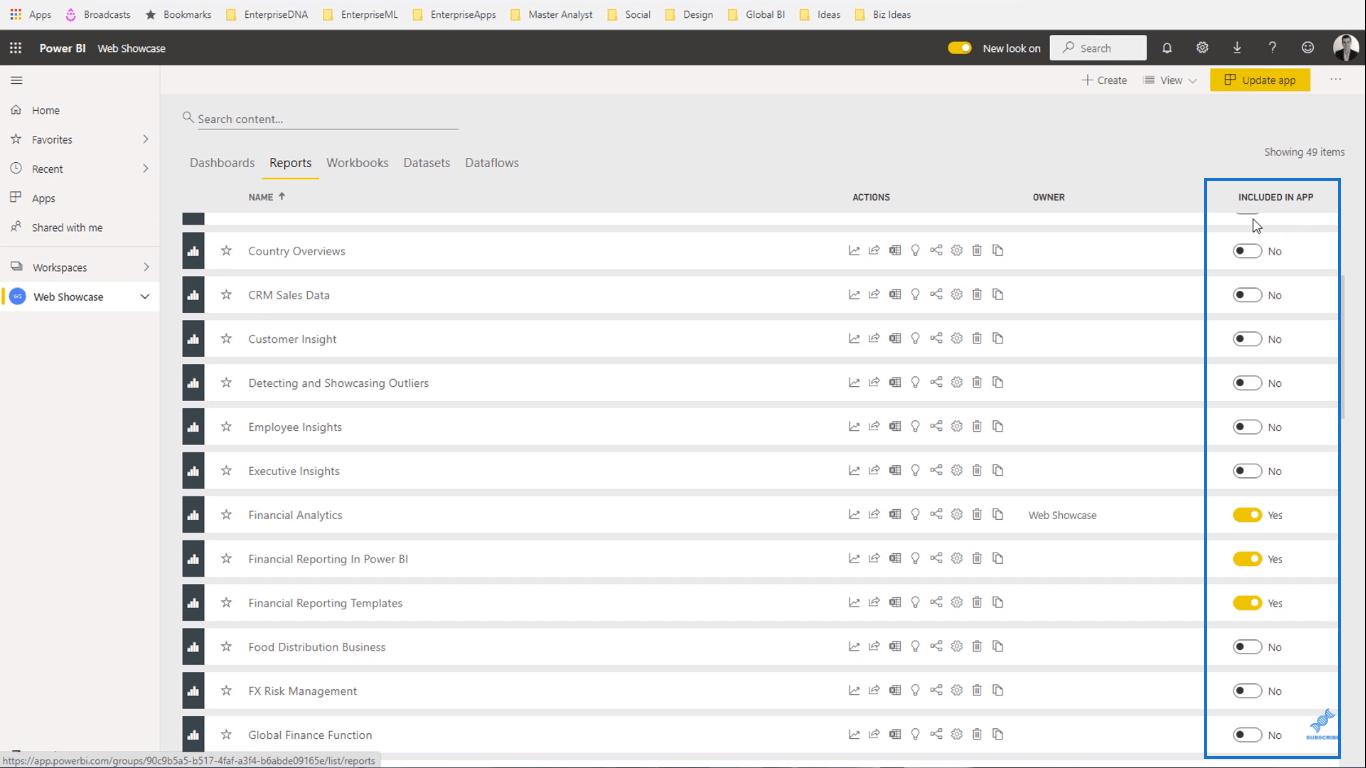Collapse the Web Showcase workspace chevron
Viewport: 1366px width, 768px height.
(145, 297)
